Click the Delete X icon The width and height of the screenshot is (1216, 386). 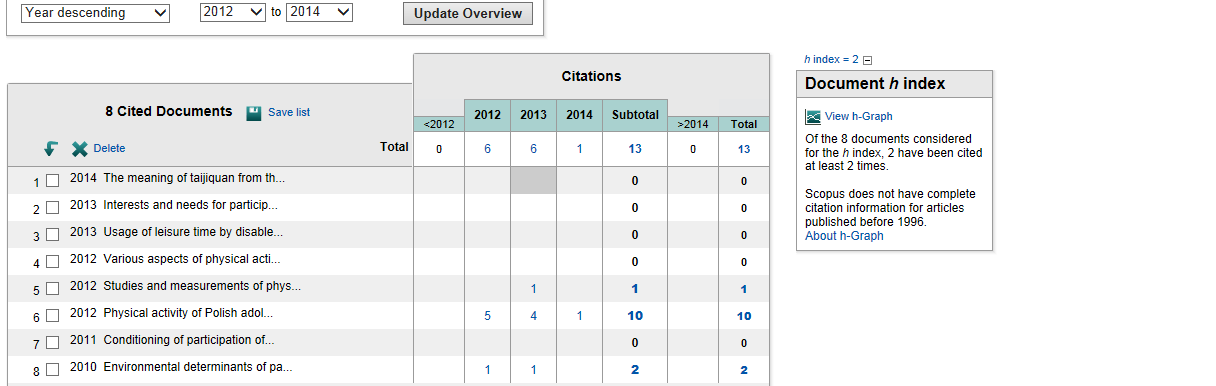(80, 149)
